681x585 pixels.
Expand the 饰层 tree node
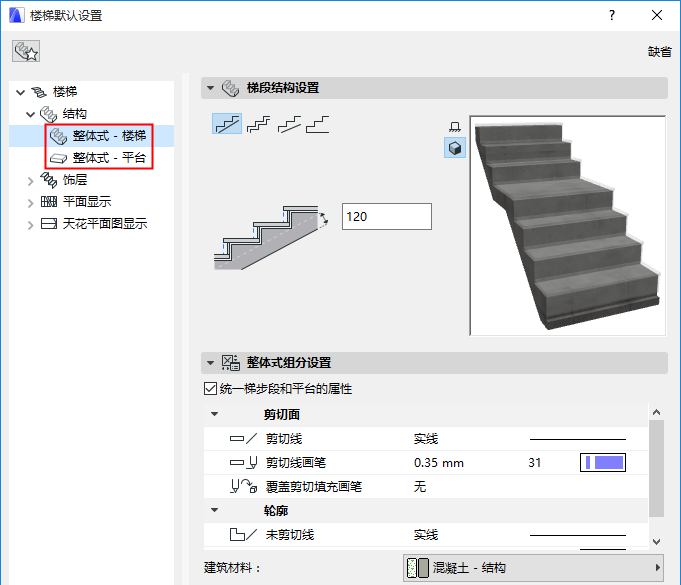coord(30,181)
